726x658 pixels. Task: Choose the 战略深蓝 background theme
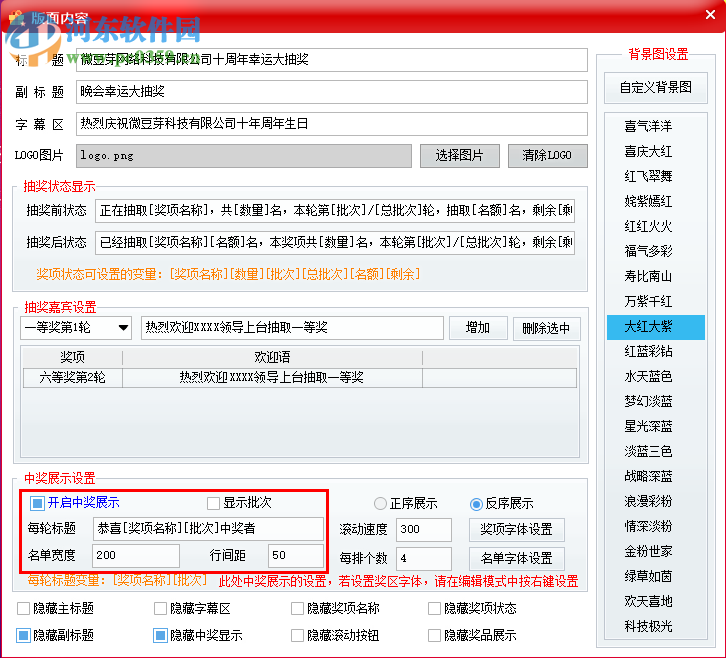click(x=656, y=476)
